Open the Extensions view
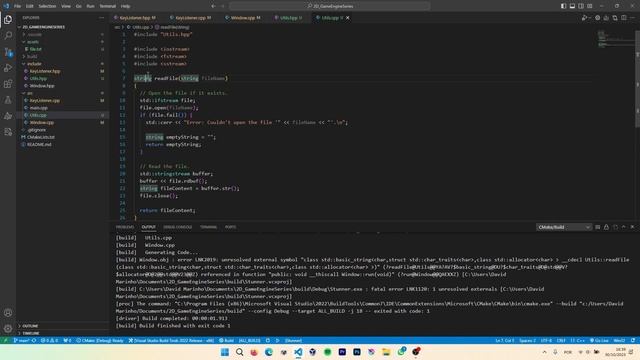This screenshot has height=360, width=640. click(x=8, y=84)
